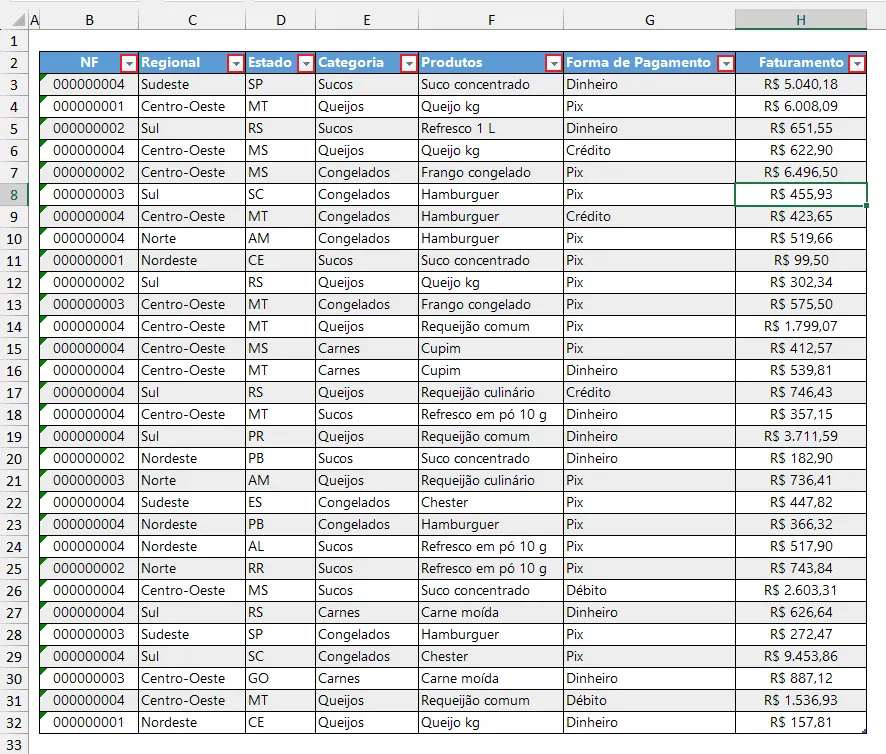Open the Faturamento column filter dropdown
The width and height of the screenshot is (886, 754).
[857, 63]
